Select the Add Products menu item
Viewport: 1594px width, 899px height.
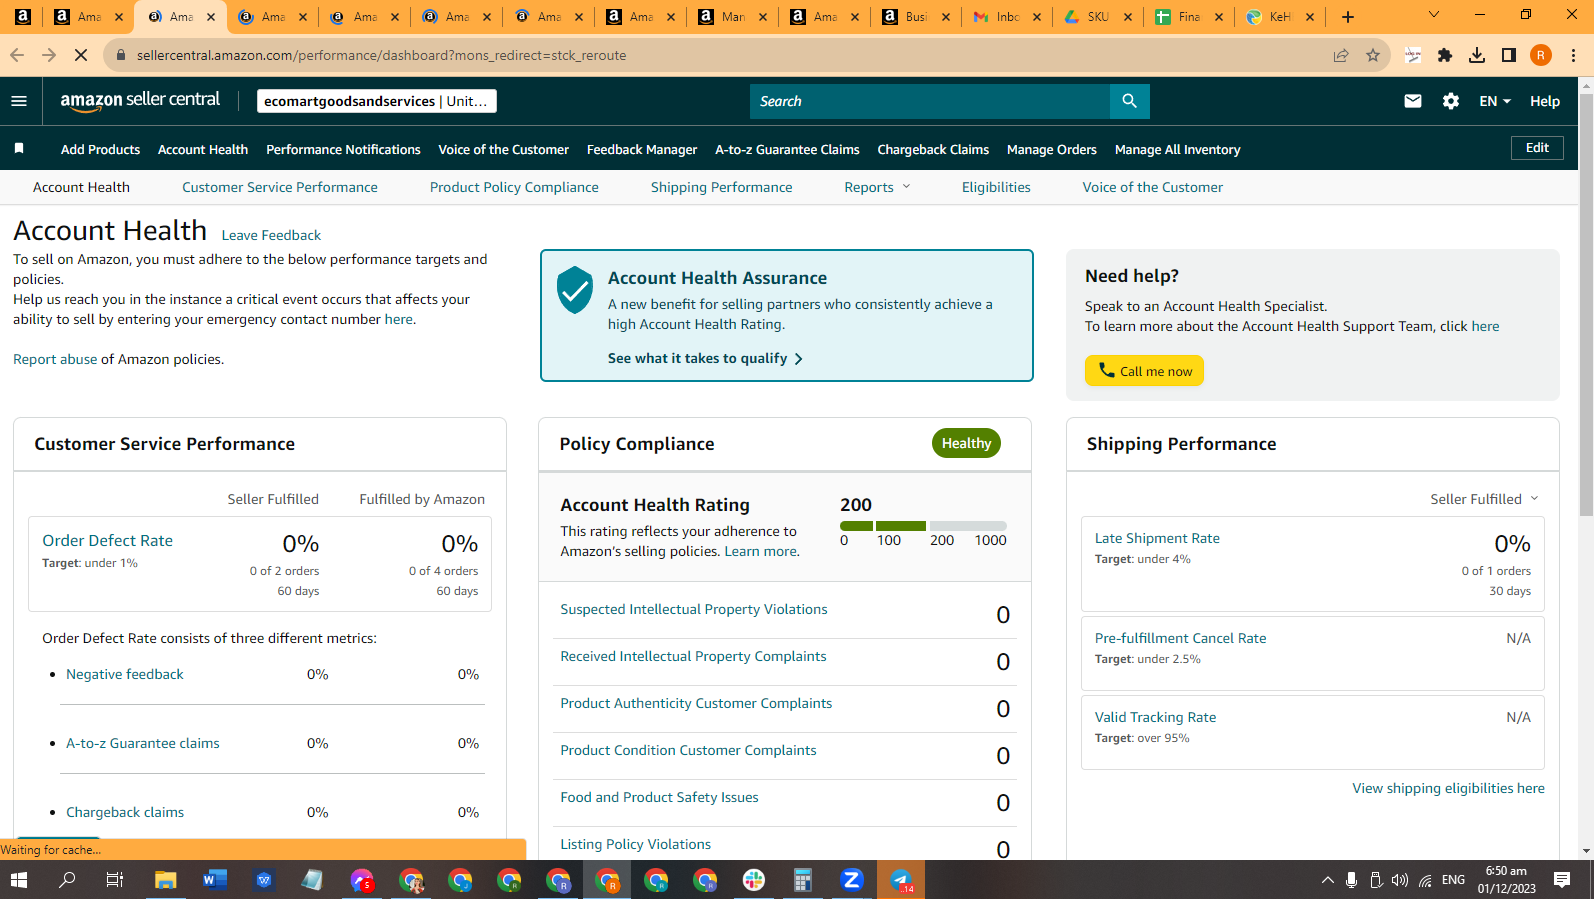[x=100, y=149]
